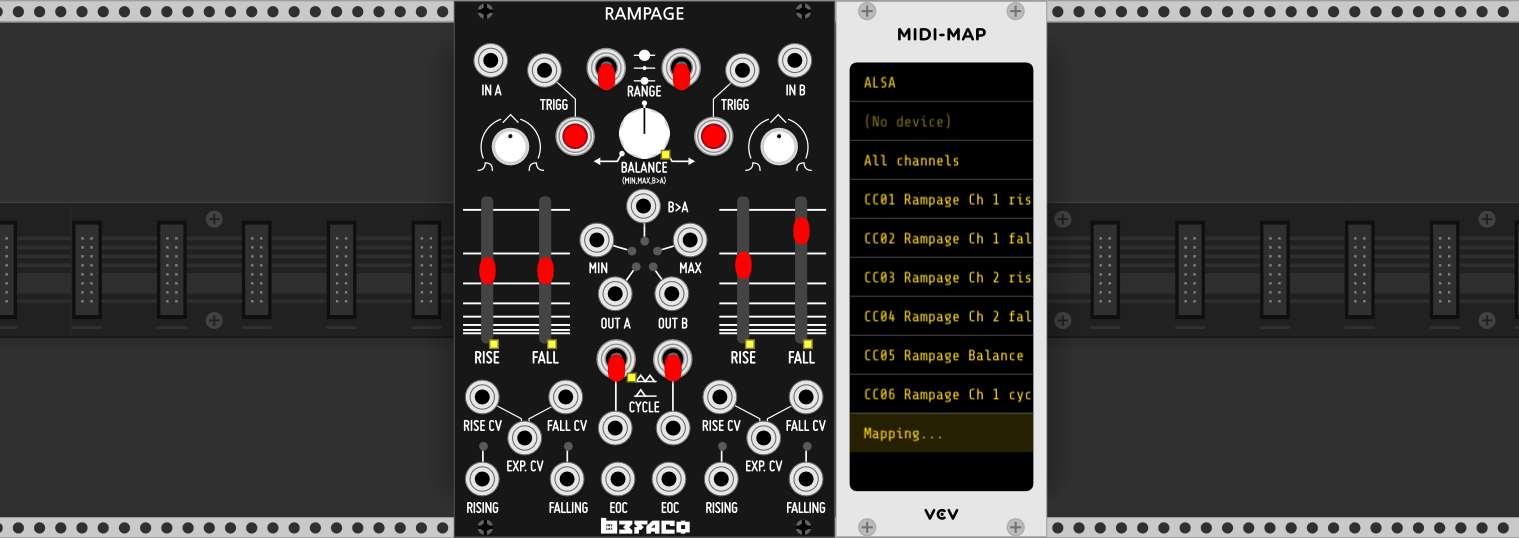Click the B>A output jack
This screenshot has width=1519, height=538.
(x=643, y=207)
